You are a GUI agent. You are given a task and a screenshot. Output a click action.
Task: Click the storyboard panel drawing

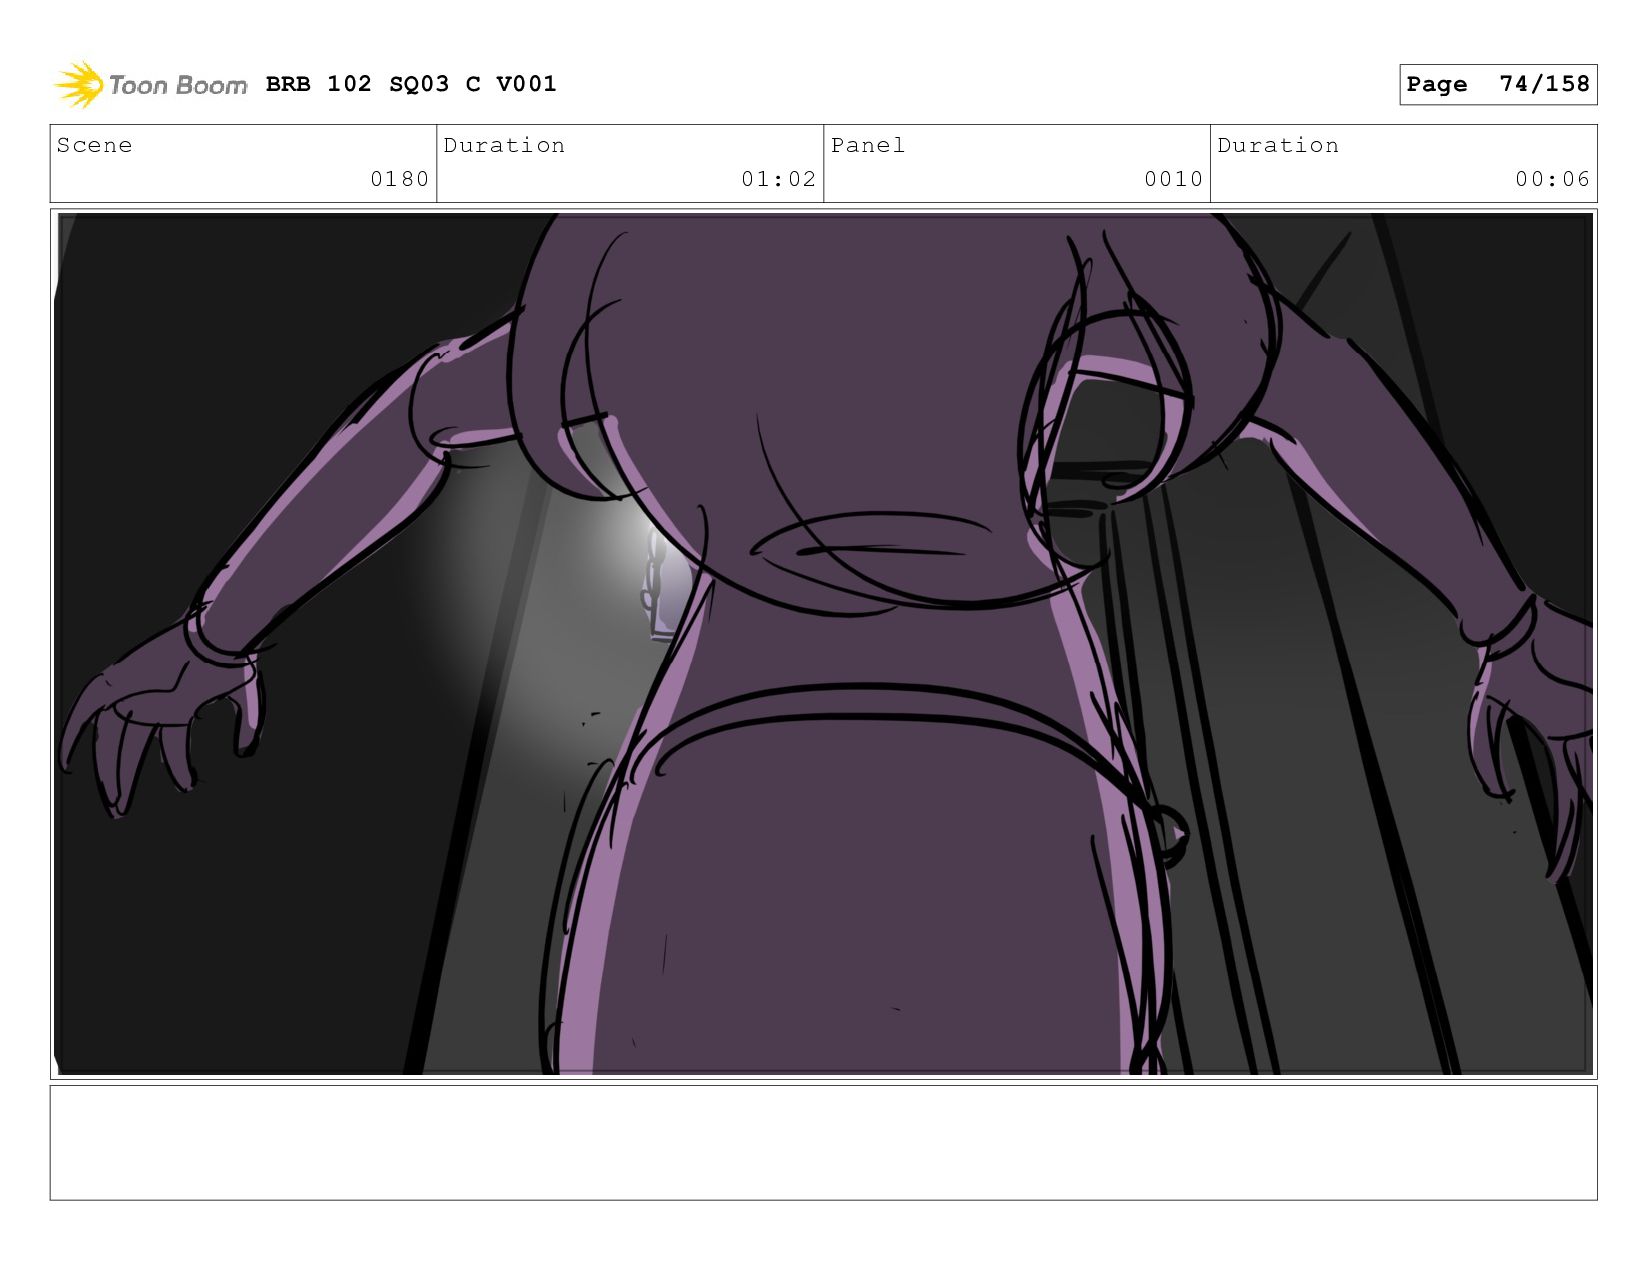pos(824,644)
